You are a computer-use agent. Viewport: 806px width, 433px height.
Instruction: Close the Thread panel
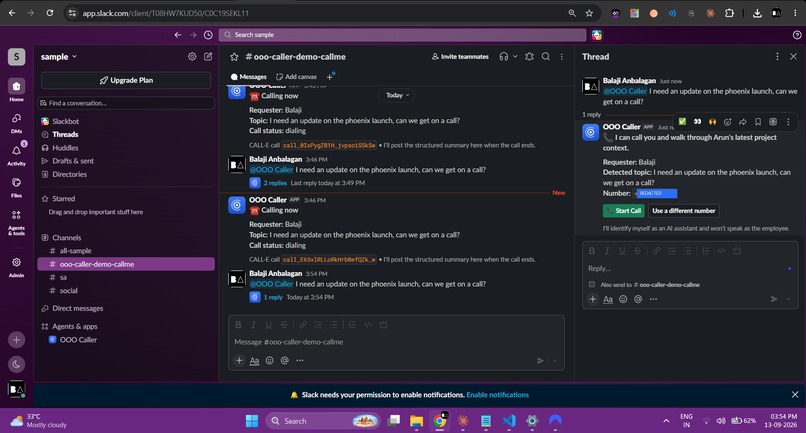793,57
